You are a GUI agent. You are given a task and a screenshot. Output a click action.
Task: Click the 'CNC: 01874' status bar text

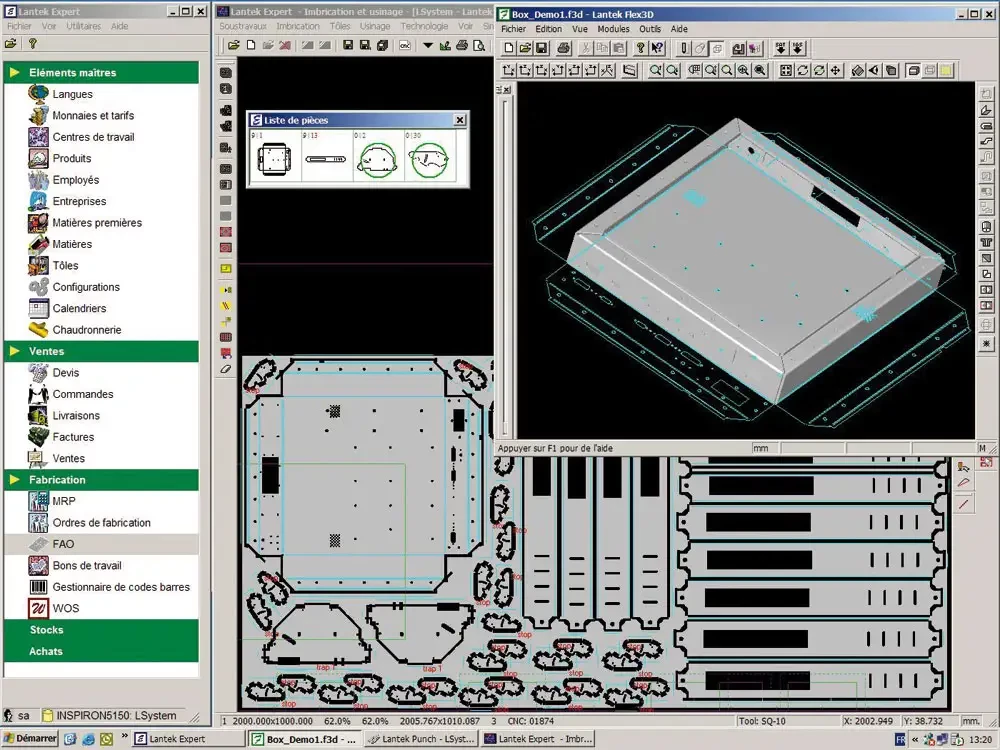[531, 721]
